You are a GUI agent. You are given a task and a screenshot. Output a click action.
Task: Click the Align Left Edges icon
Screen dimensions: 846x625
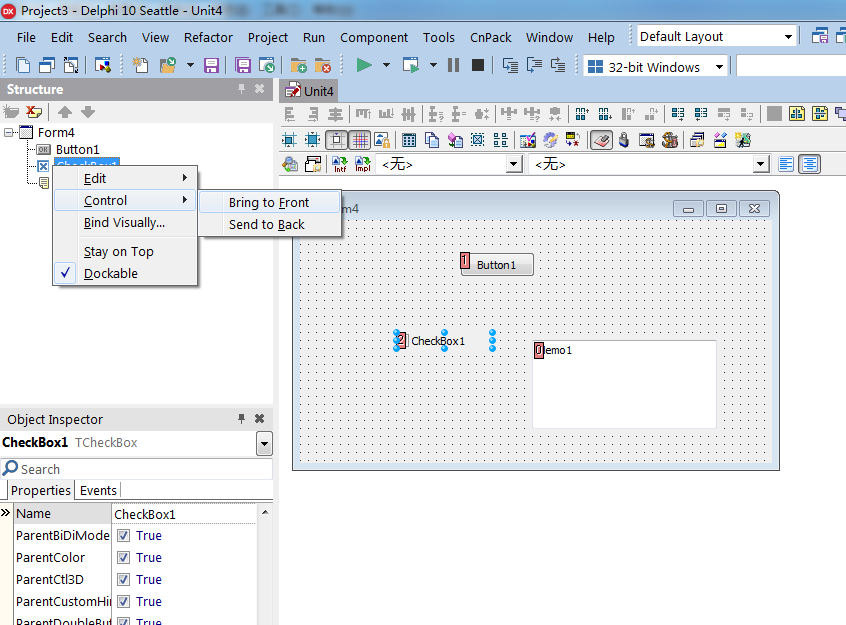coord(290,114)
